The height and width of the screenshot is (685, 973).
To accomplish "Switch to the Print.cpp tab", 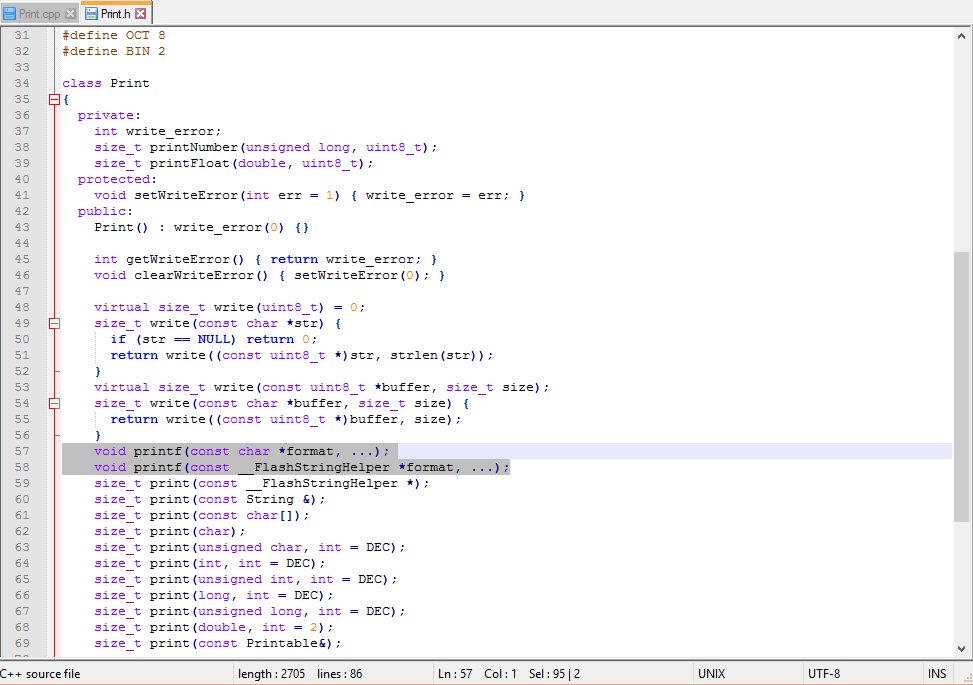I will pyautogui.click(x=40, y=14).
